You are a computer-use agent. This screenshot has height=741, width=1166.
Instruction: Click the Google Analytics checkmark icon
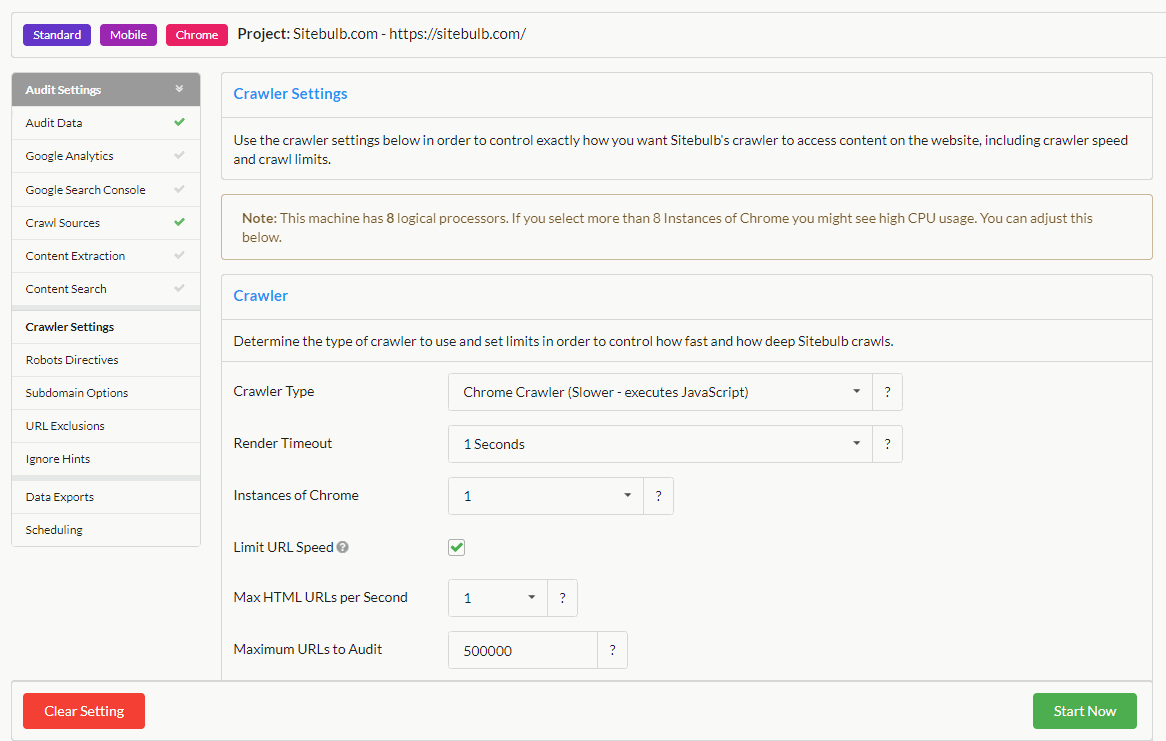179,155
